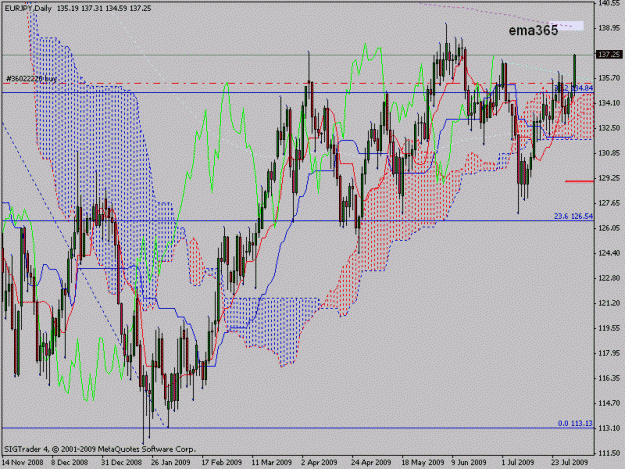
Task: Click the 117.95 price axis label
Action: click(x=609, y=353)
